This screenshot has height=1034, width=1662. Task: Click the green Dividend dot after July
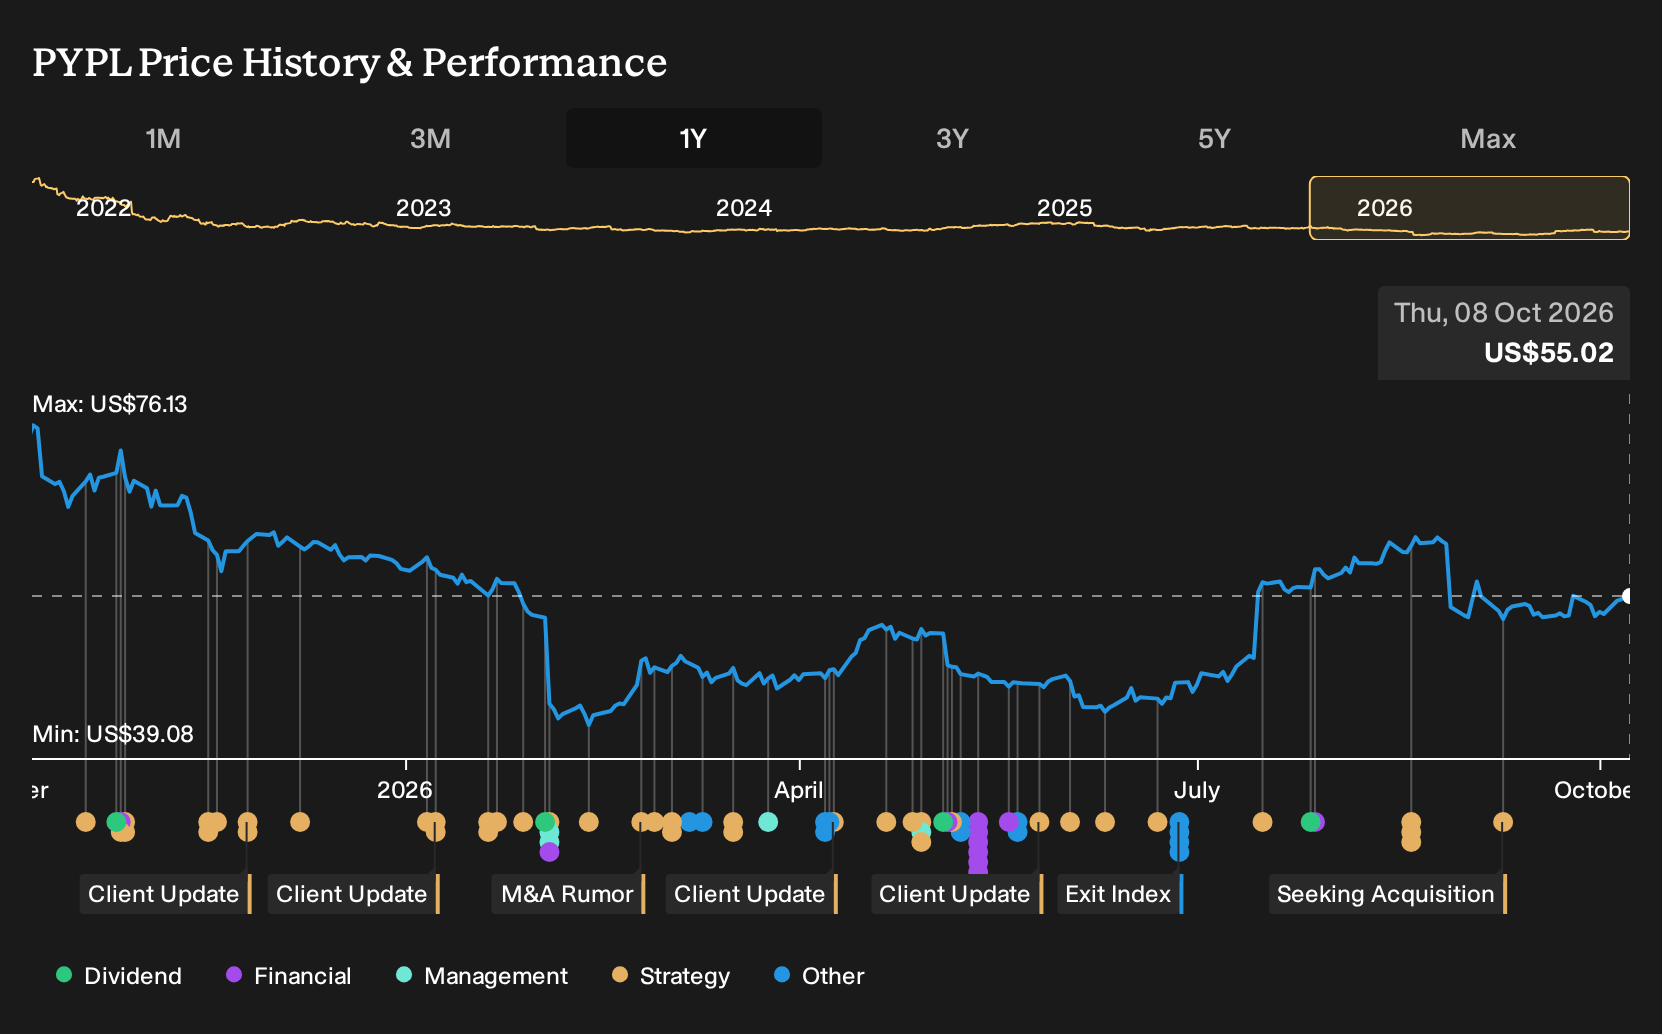(x=1310, y=822)
